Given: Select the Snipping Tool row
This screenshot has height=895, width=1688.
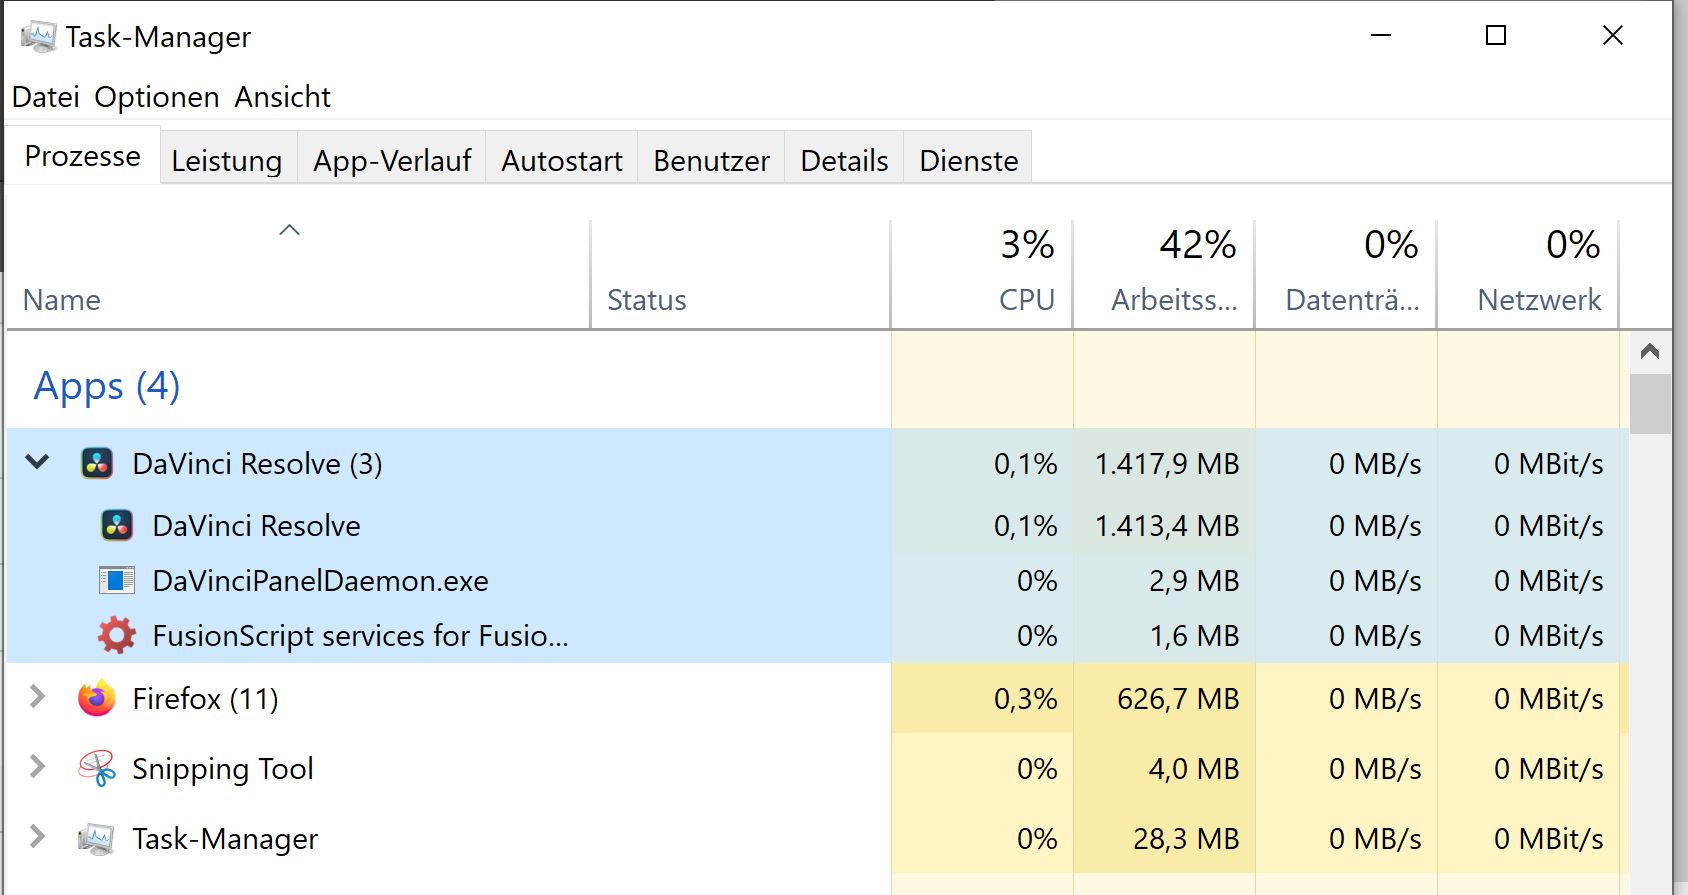Looking at the screenshot, I should coord(818,769).
